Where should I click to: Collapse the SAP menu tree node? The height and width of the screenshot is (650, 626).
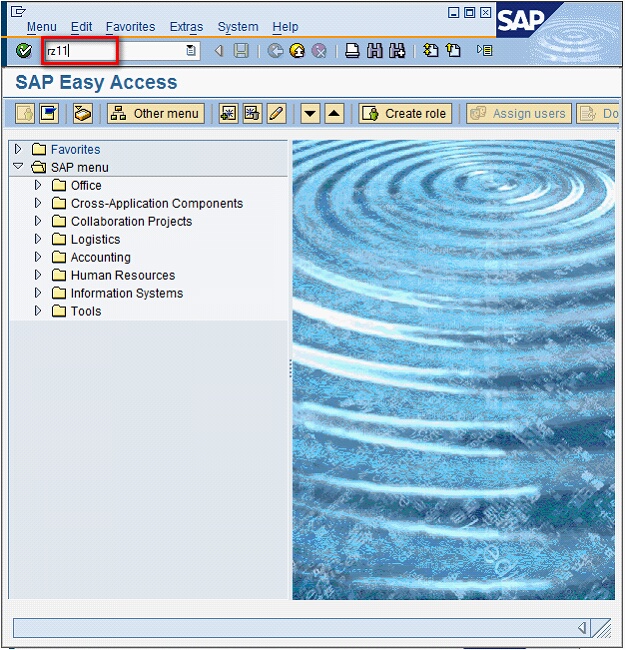click(x=18, y=167)
